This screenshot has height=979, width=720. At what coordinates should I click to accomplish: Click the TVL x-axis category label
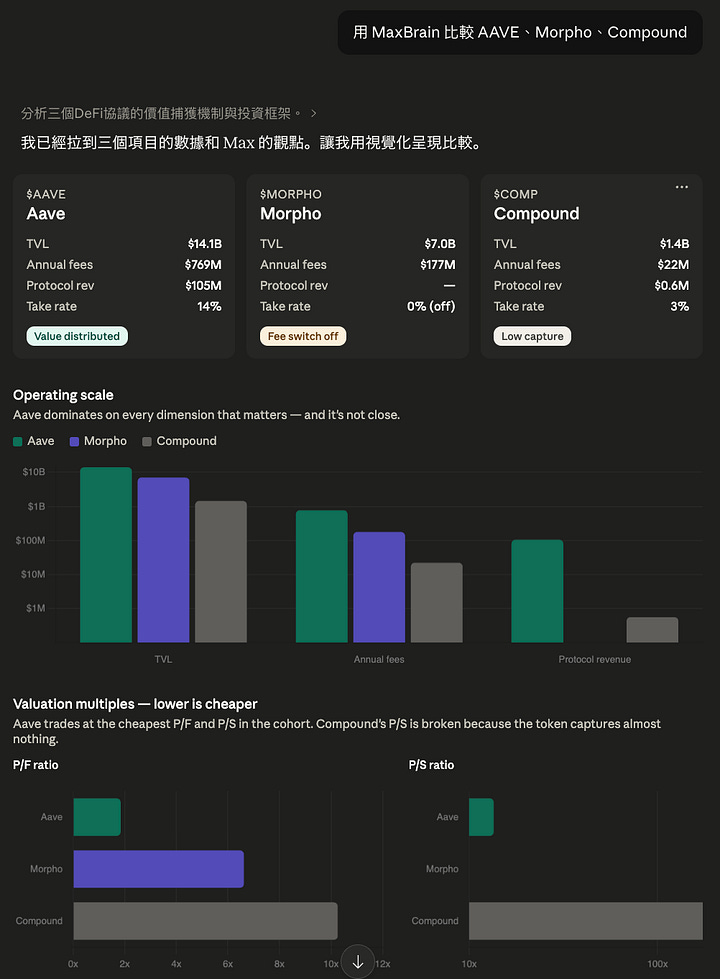164,659
